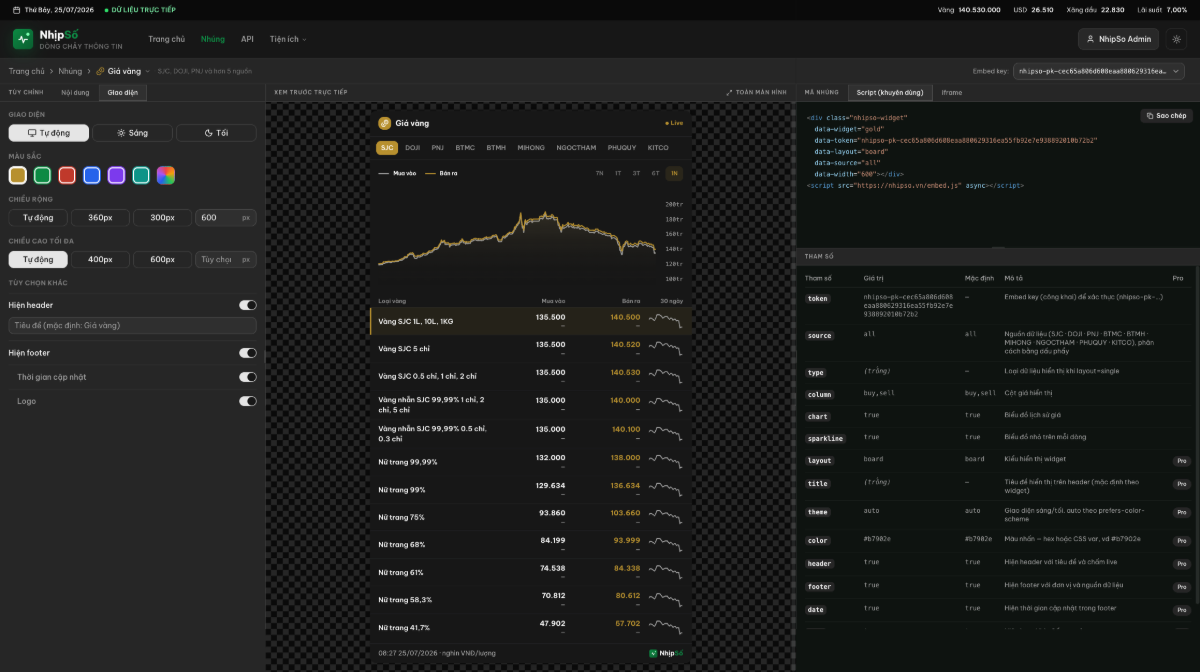Click the sparkline in the Nữ trang 41,7% row
This screenshot has width=1200, height=672.
point(665,627)
